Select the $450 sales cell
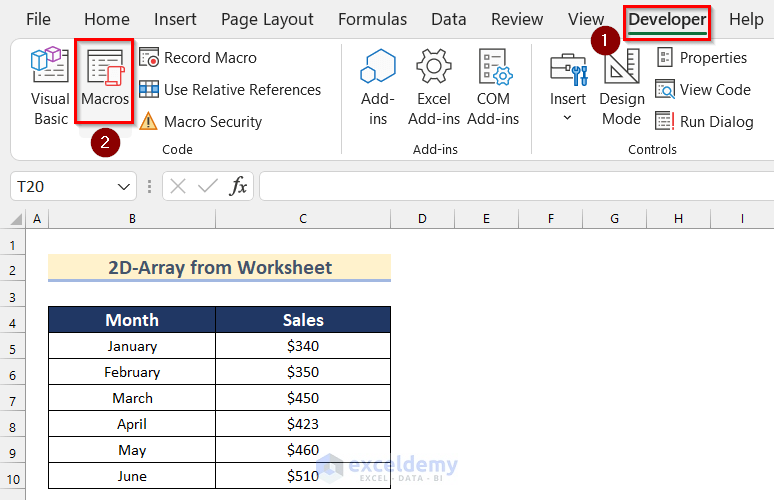 (303, 398)
